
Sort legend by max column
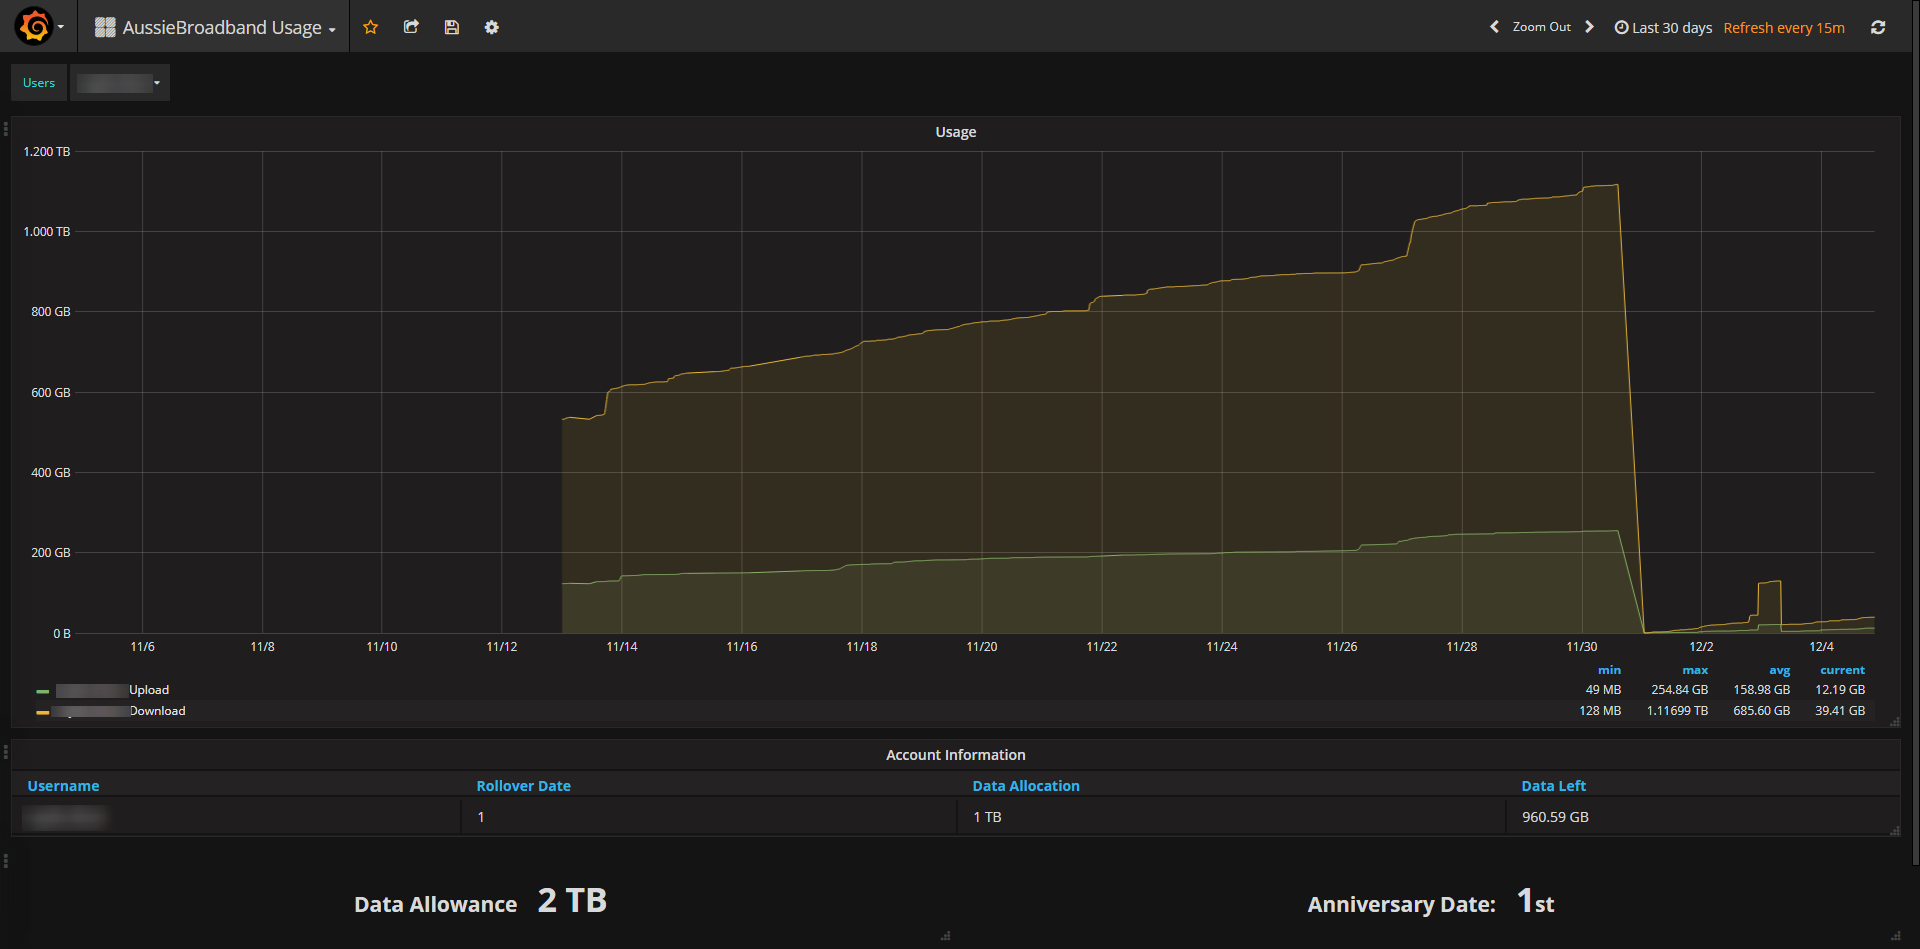coord(1695,670)
